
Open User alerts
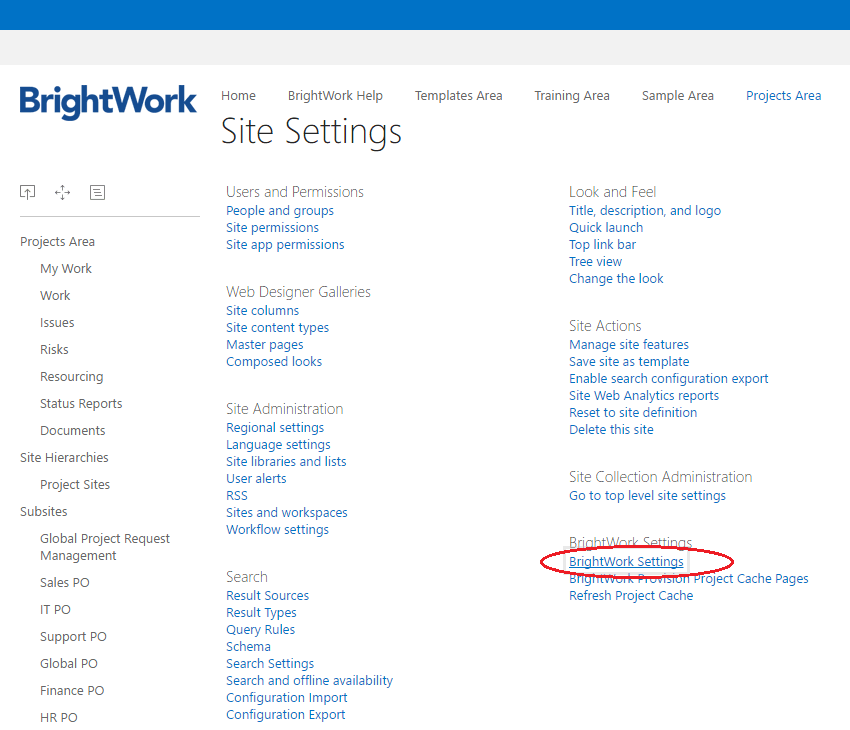click(256, 479)
